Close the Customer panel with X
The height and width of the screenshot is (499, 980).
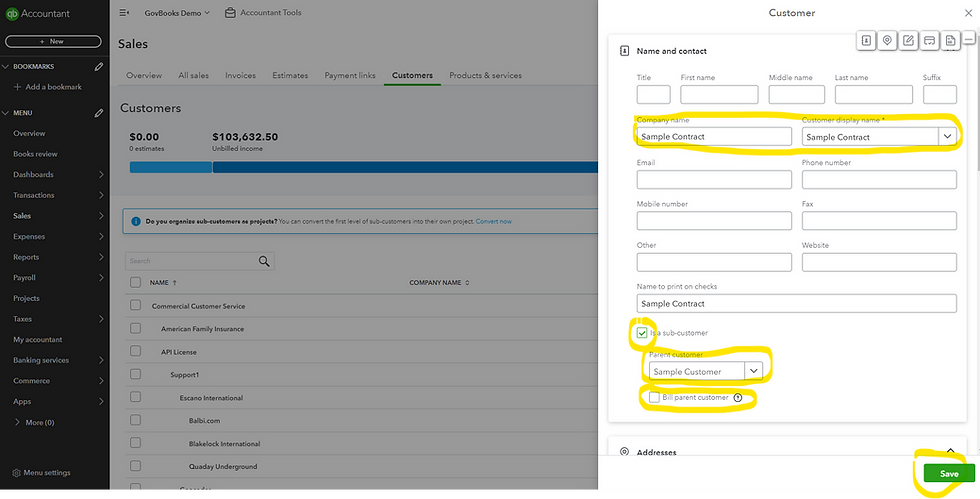(x=968, y=13)
